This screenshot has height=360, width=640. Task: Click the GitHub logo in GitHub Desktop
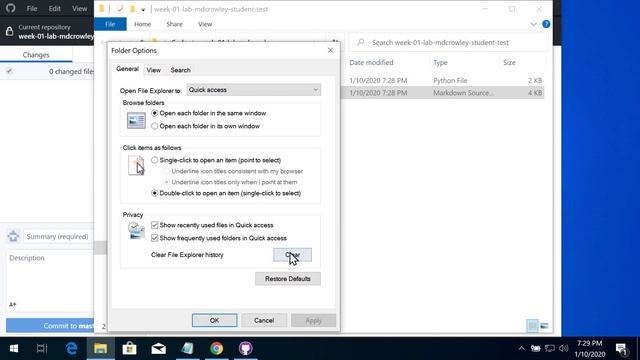pyautogui.click(x=11, y=8)
